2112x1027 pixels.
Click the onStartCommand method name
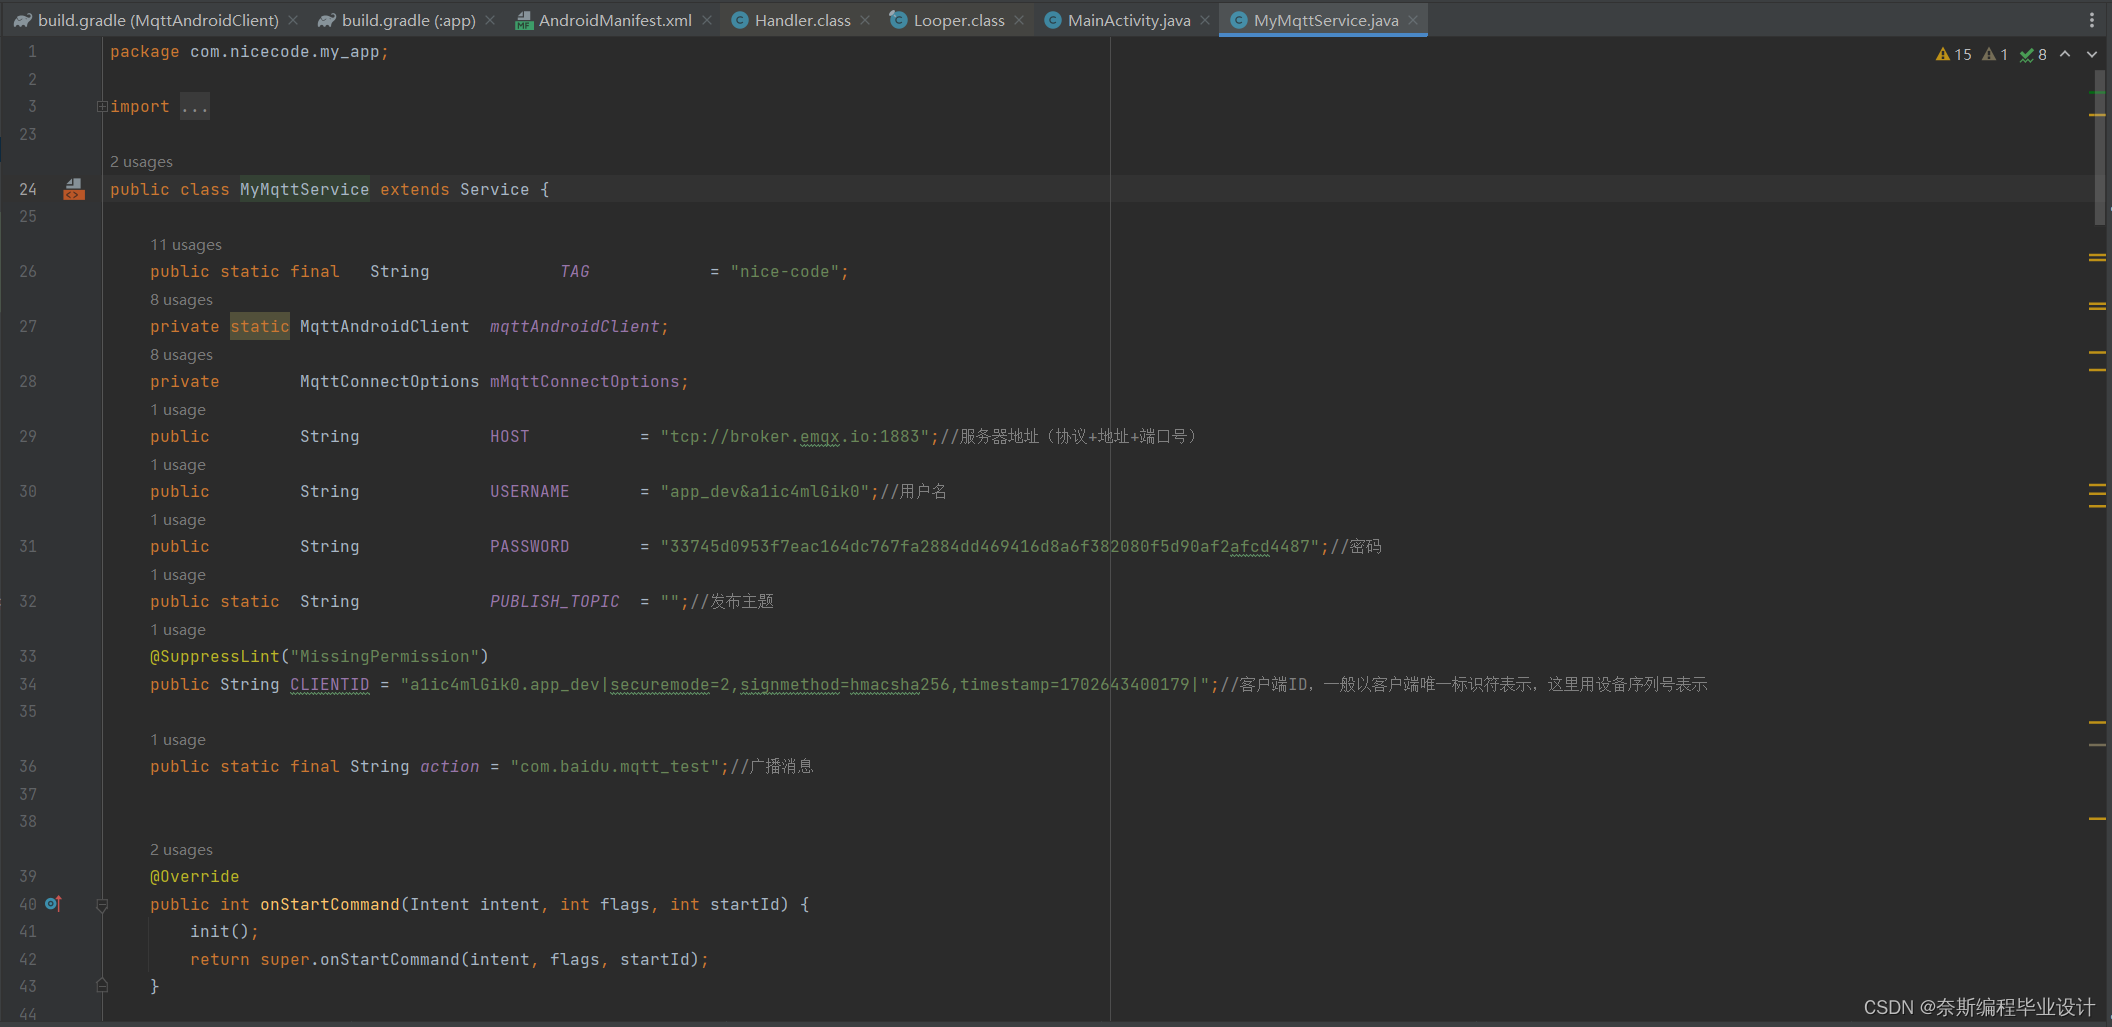330,905
